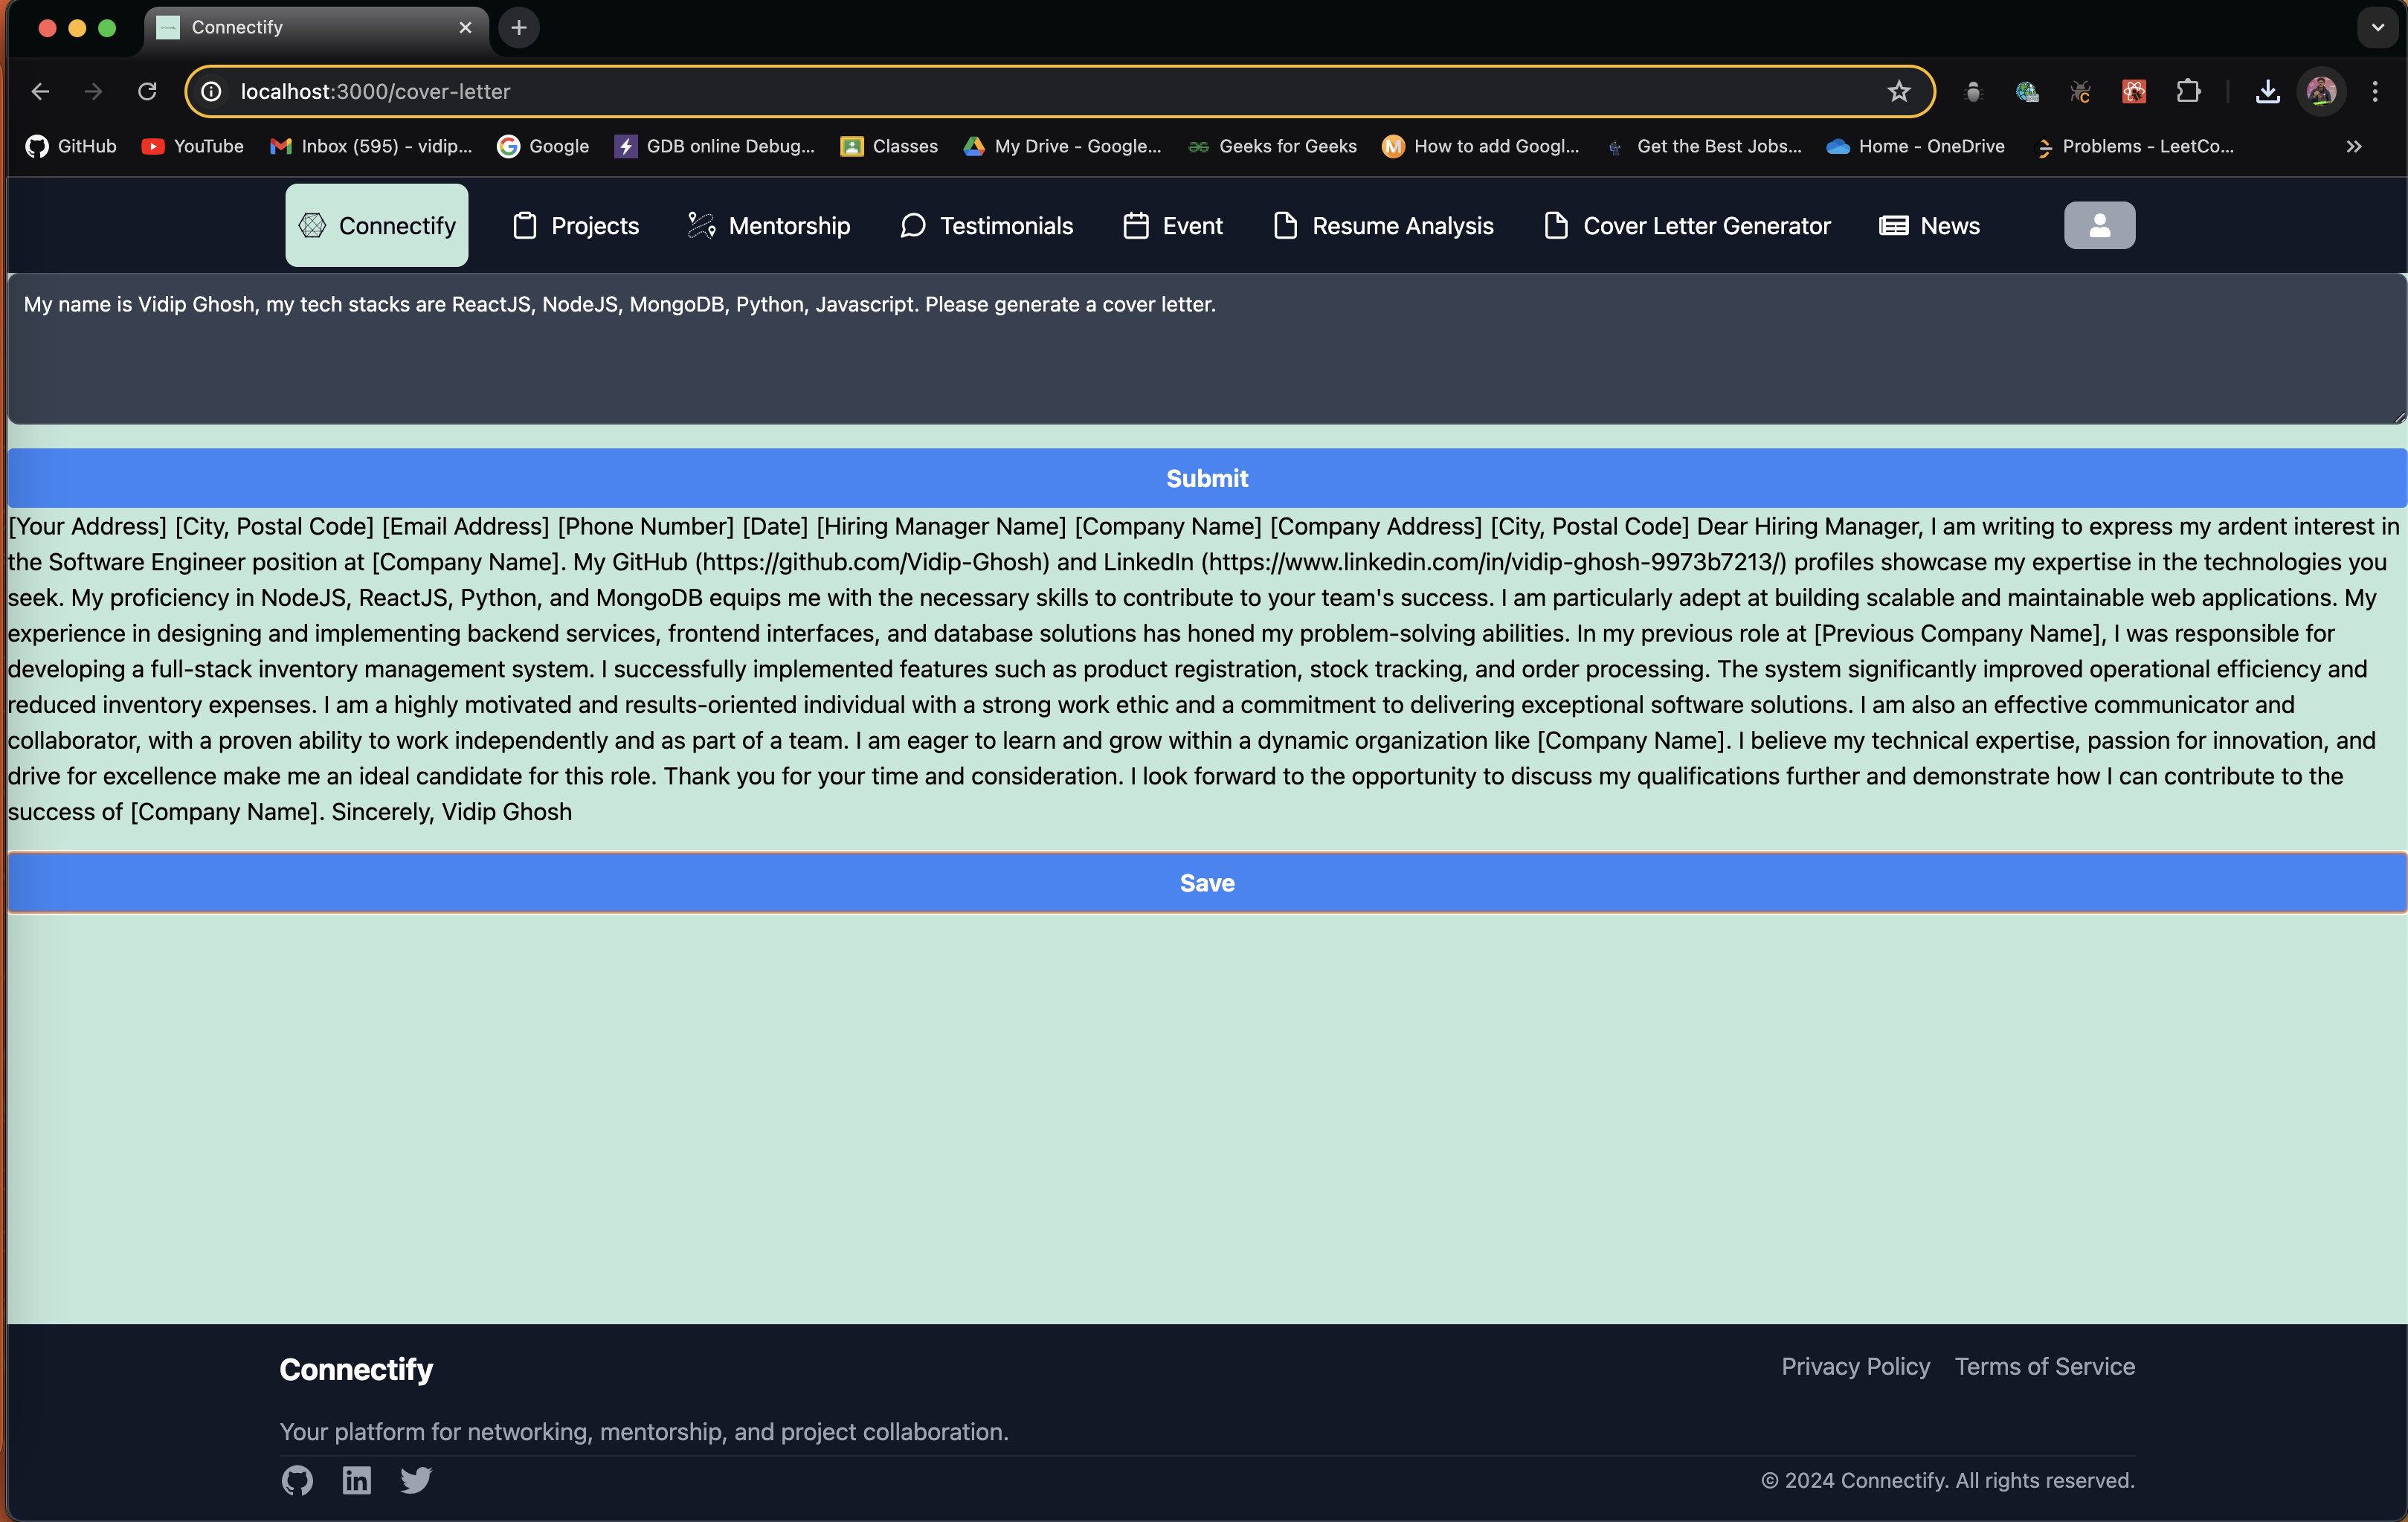This screenshot has height=1522, width=2408.
Task: Bookmark page with the star icon
Action: coord(1899,92)
